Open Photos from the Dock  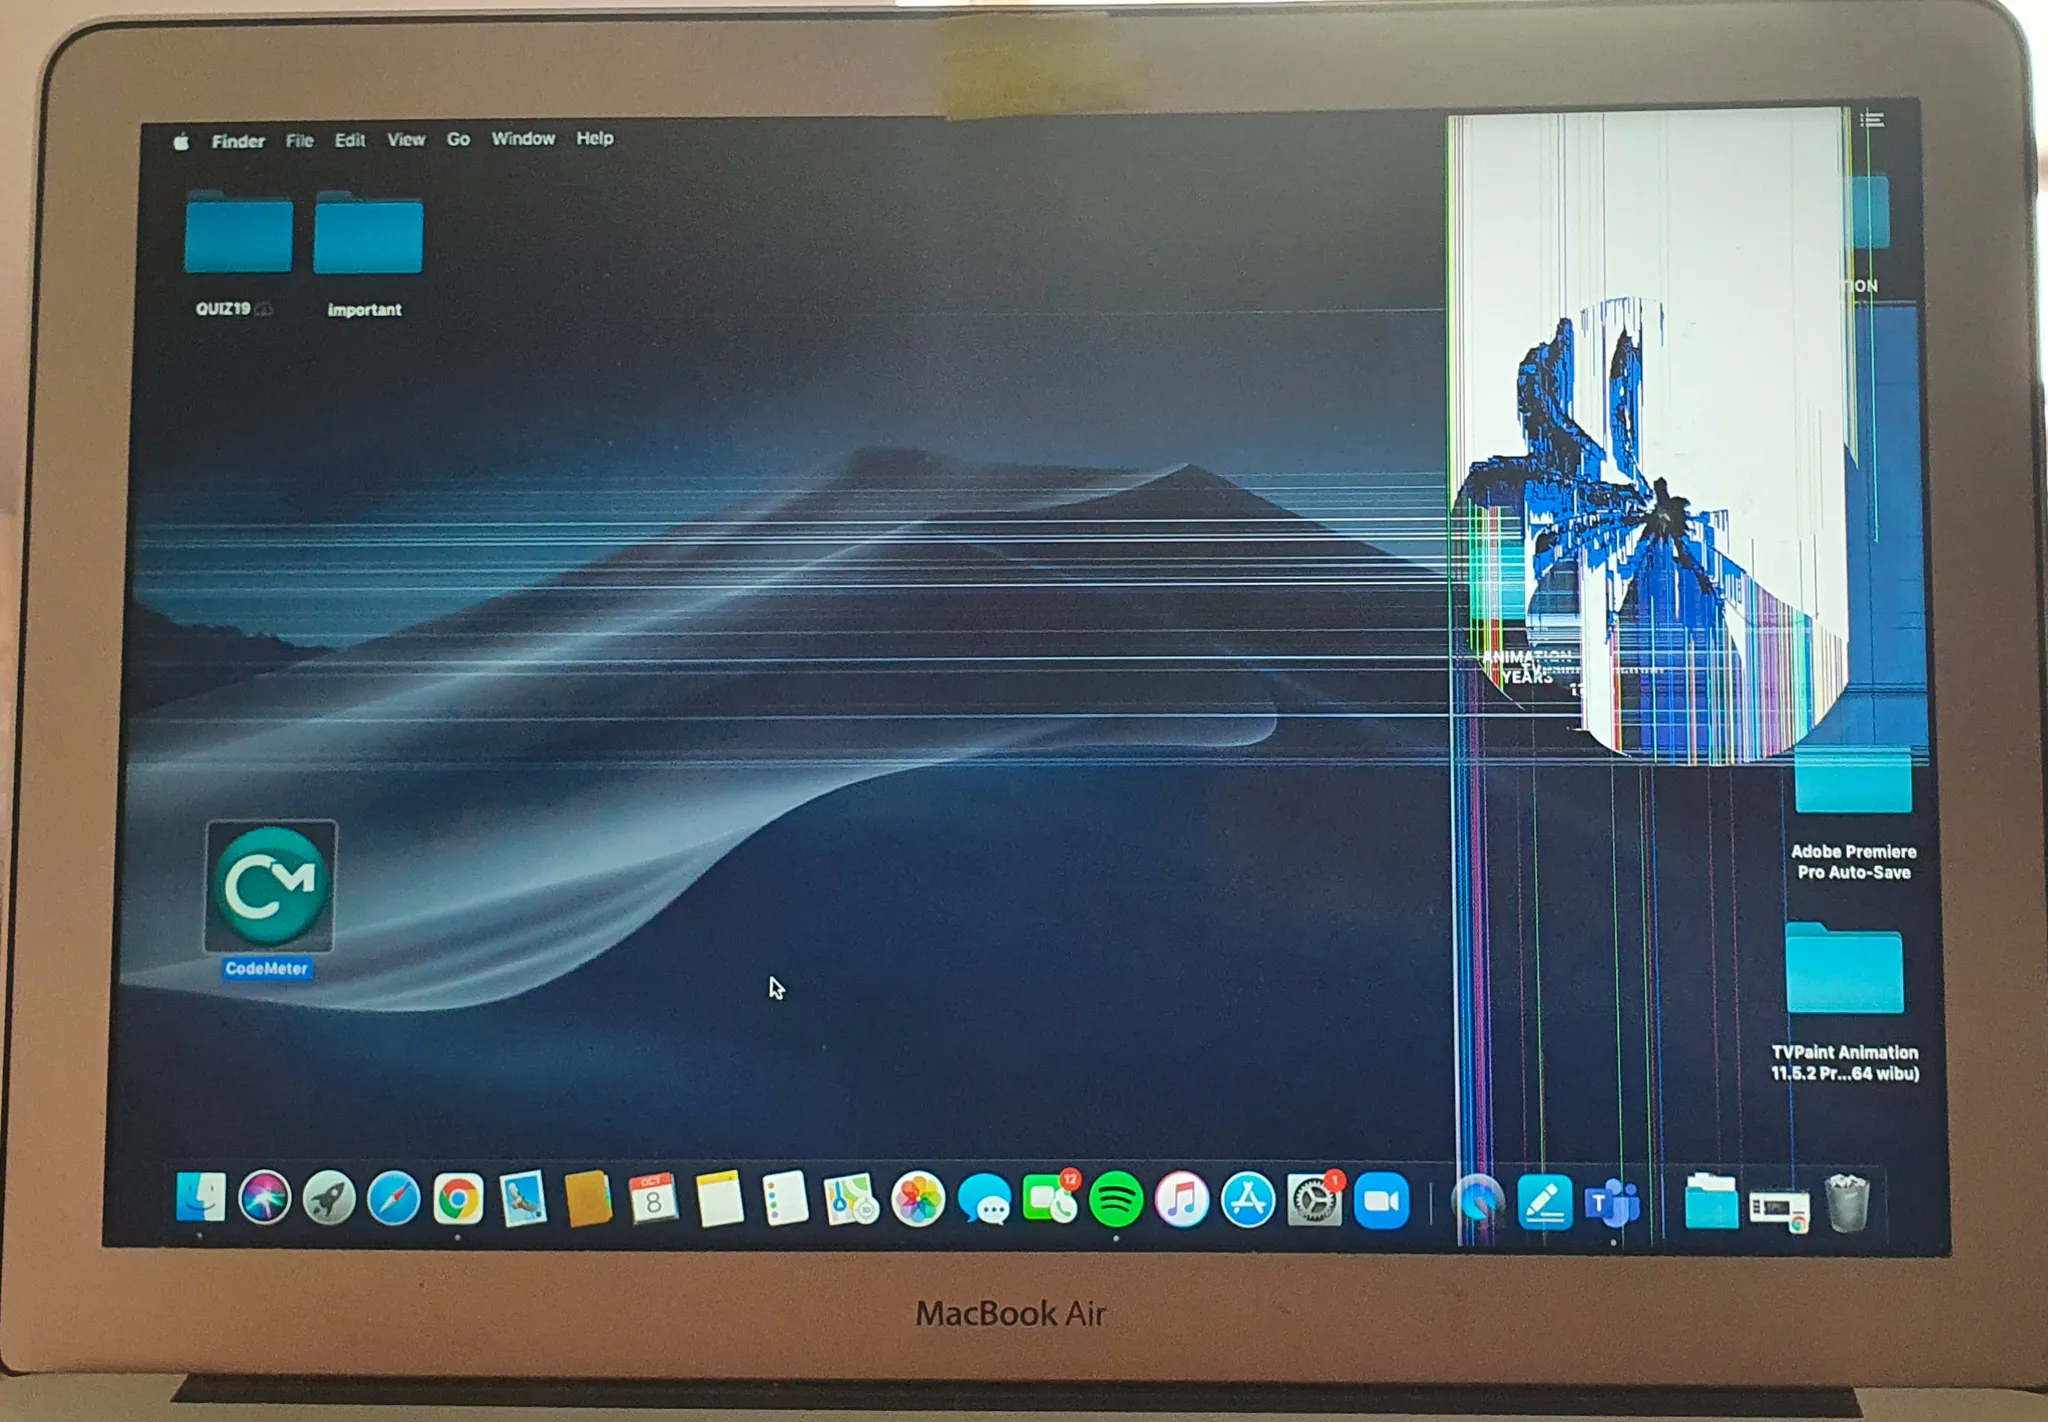(x=917, y=1199)
